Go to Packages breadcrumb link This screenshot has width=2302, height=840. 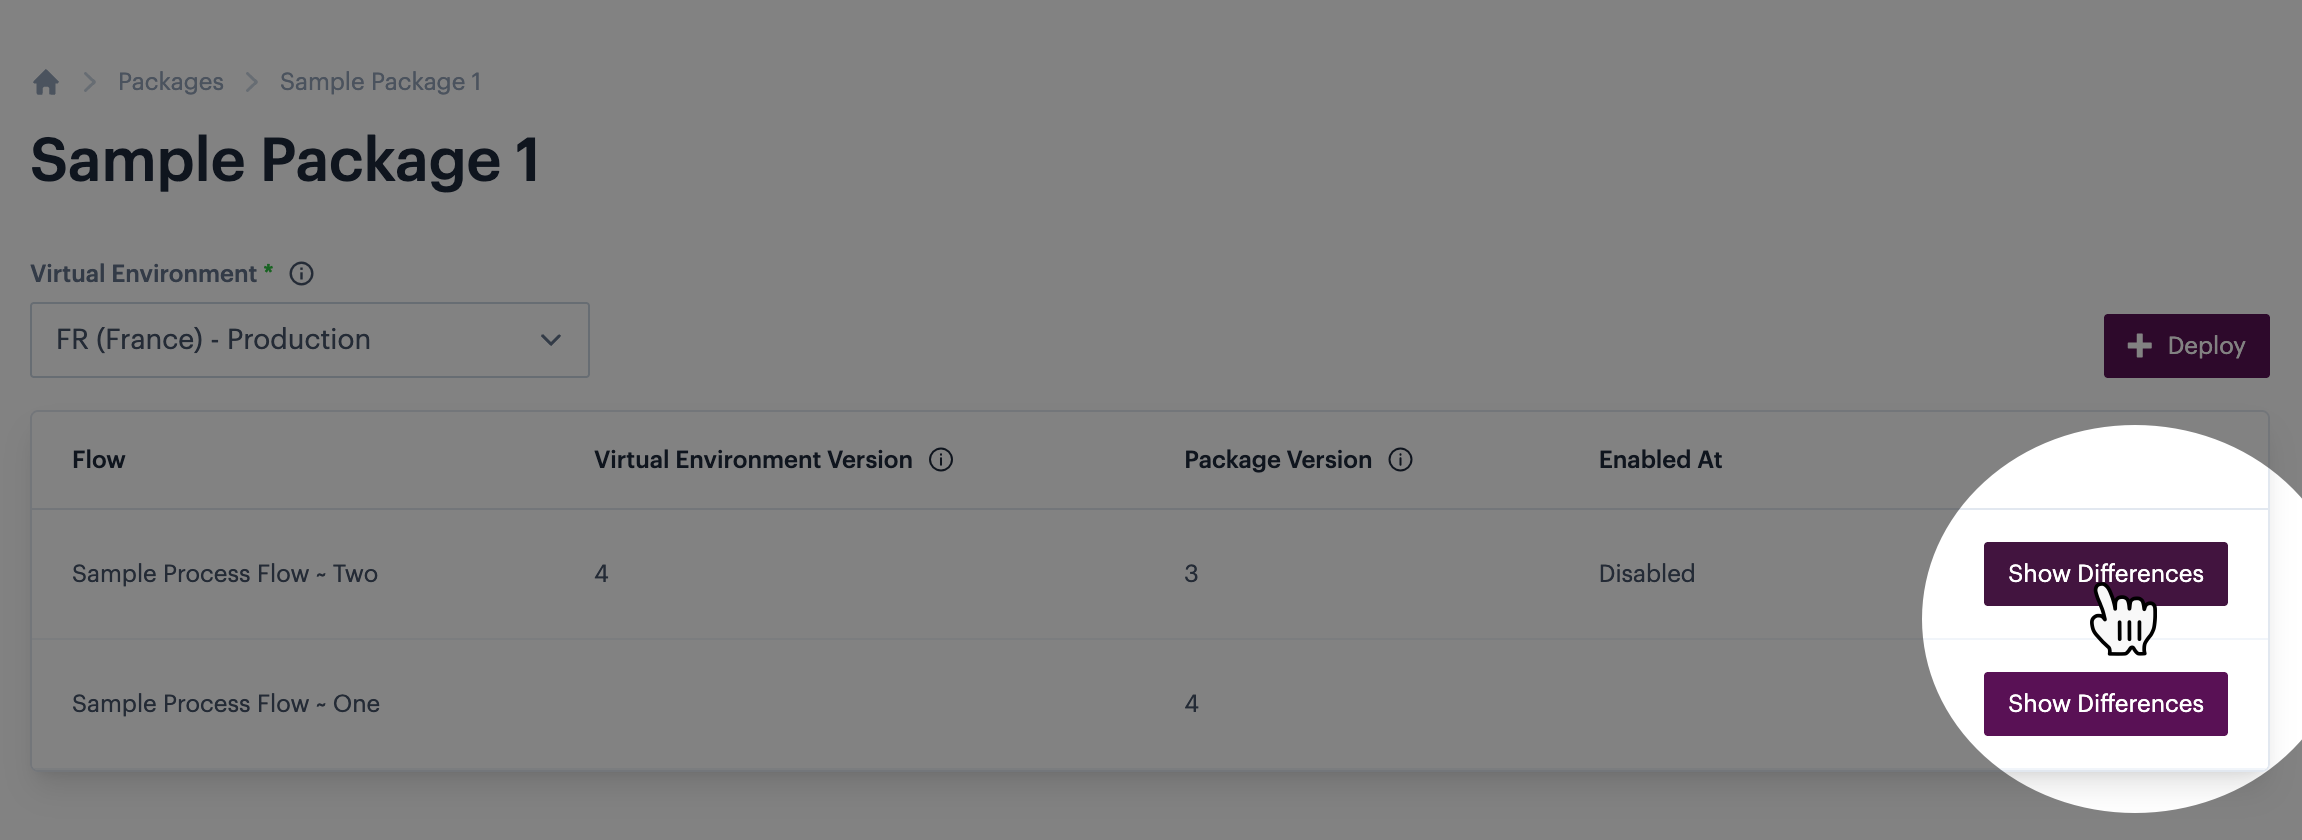(x=171, y=82)
